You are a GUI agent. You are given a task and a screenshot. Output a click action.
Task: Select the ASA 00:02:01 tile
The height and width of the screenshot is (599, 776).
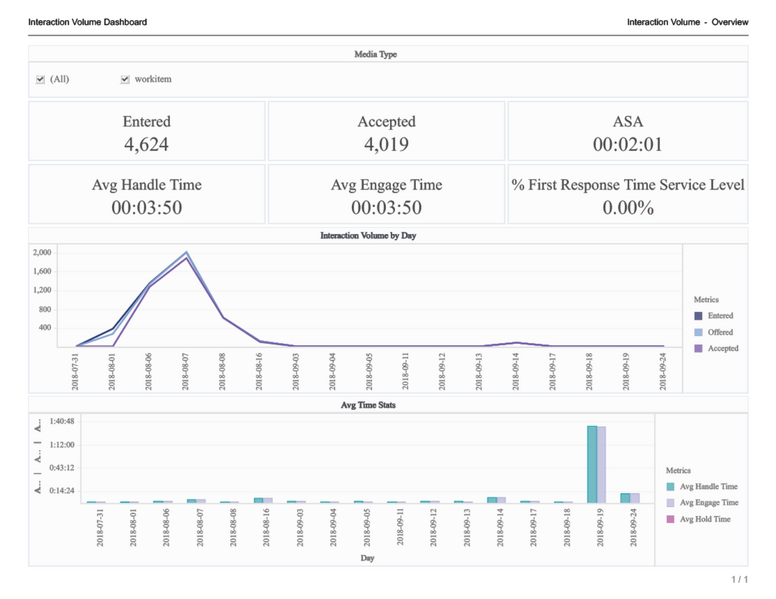pos(627,132)
